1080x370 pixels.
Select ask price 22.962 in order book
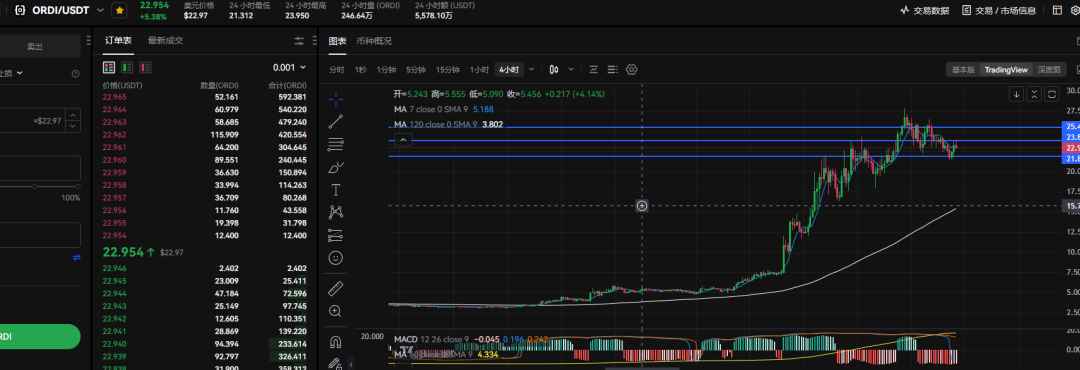114,134
